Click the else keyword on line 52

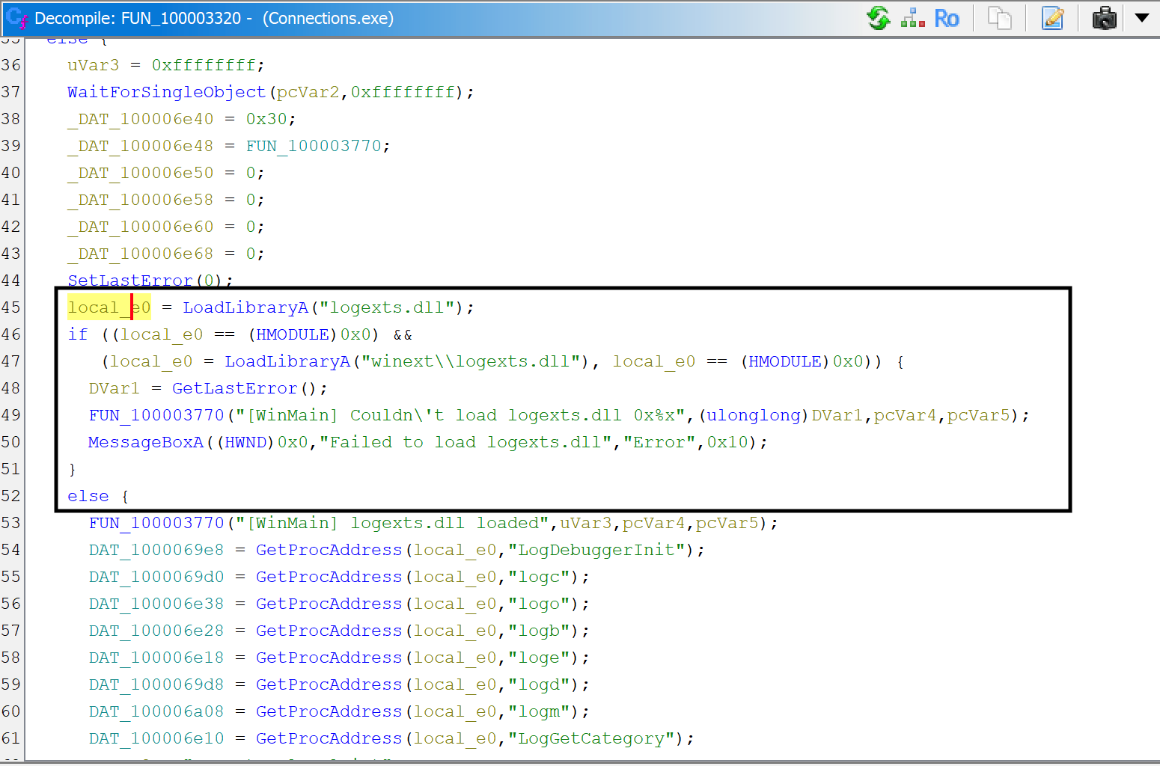[x=88, y=497]
